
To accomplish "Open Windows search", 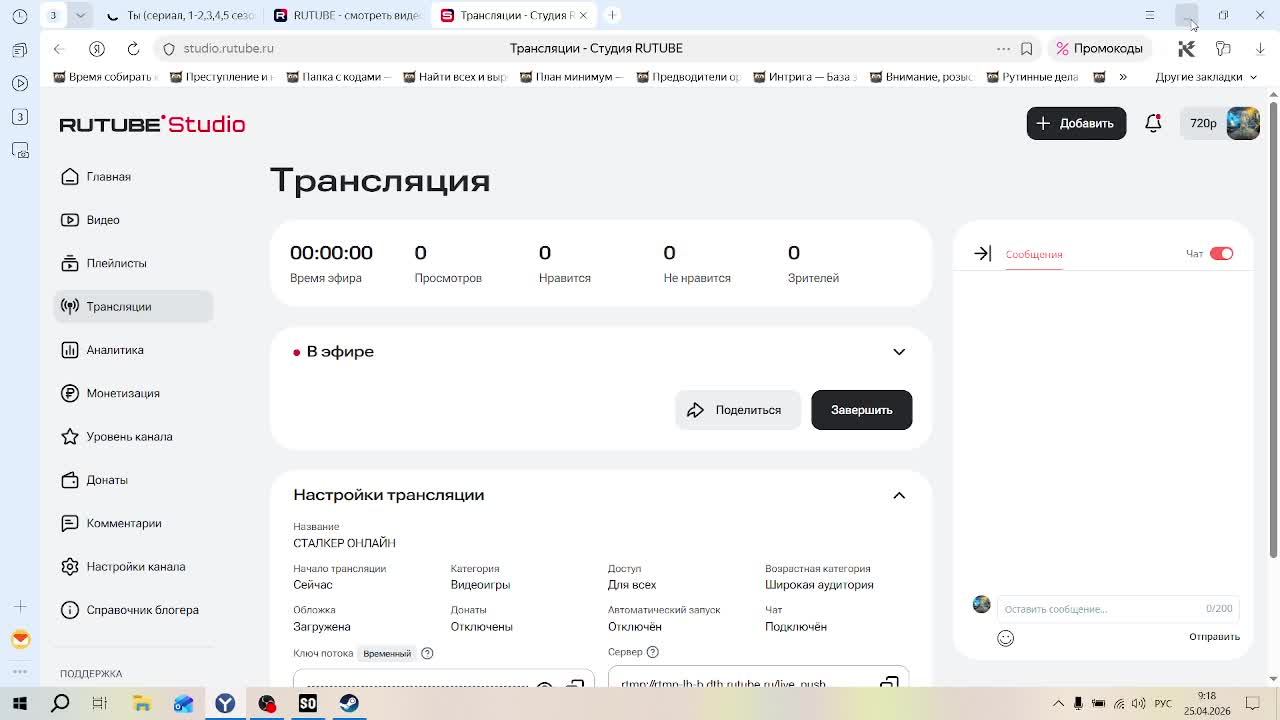I will coord(60,703).
